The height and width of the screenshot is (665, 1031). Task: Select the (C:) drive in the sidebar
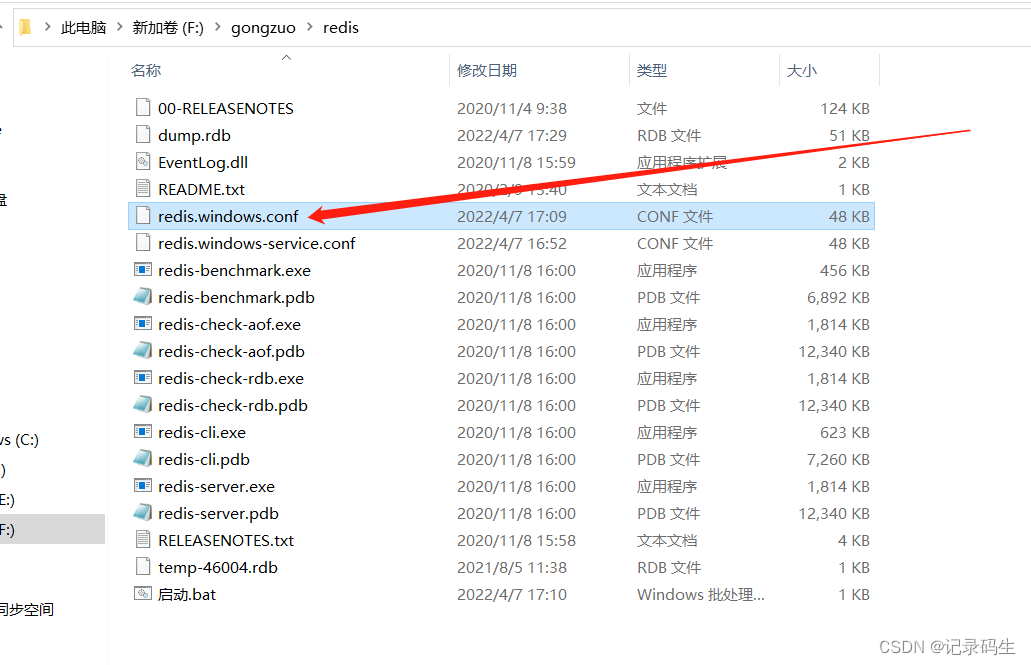(20, 439)
